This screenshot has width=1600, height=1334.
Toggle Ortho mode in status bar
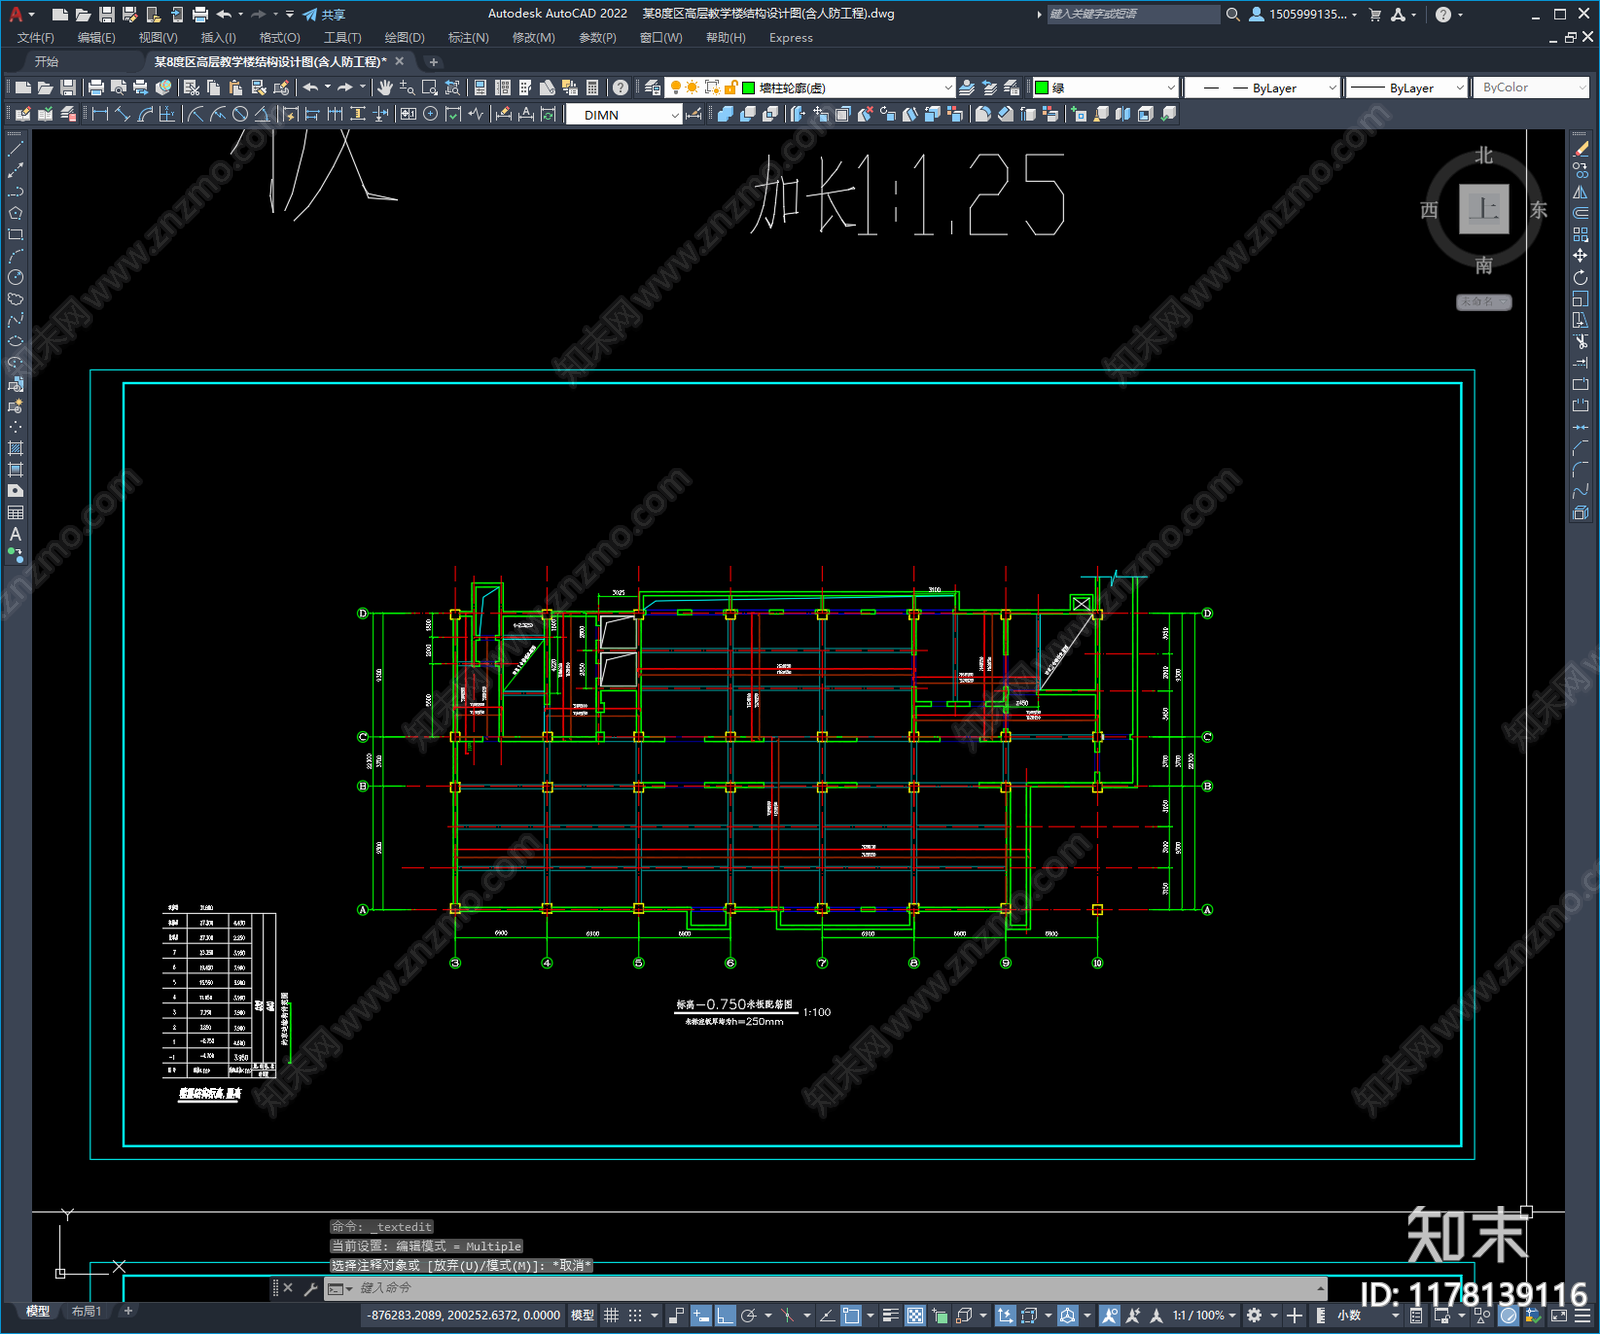click(x=725, y=1315)
